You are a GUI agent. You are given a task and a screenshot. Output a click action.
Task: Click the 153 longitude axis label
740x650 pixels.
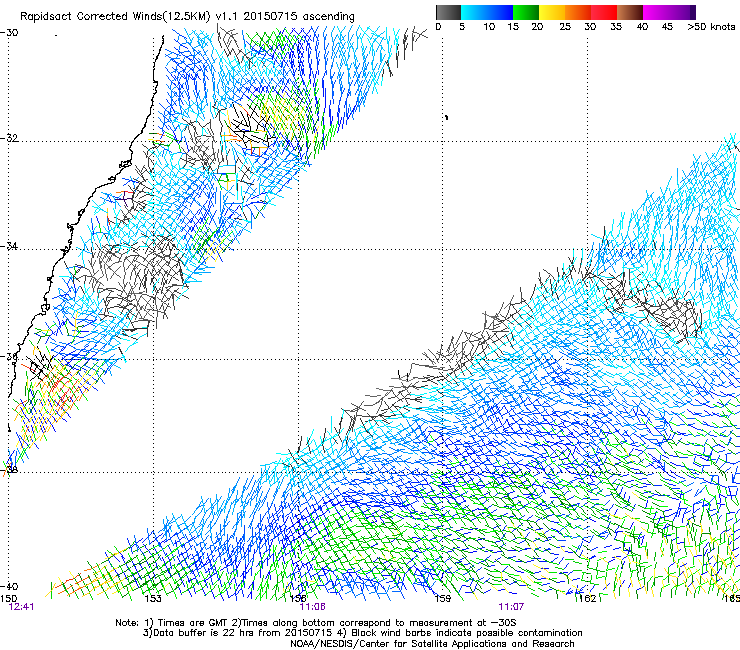(x=153, y=599)
